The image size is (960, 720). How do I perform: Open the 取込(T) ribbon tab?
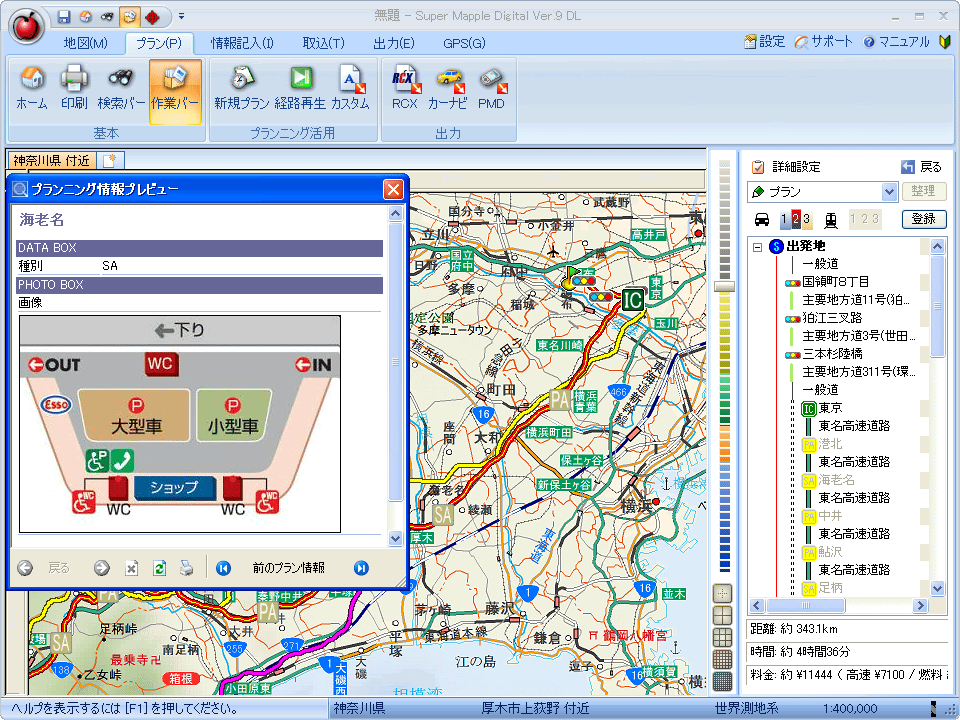coord(323,43)
